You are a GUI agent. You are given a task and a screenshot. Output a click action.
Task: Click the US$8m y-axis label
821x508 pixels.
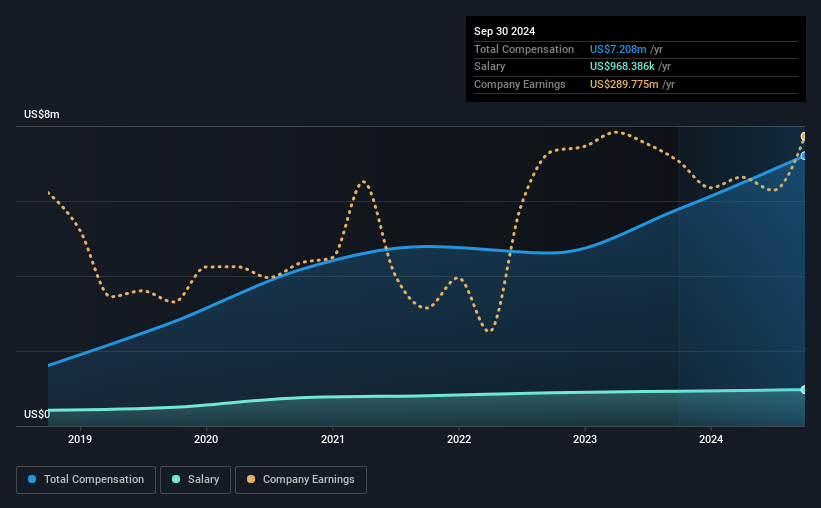(42, 114)
